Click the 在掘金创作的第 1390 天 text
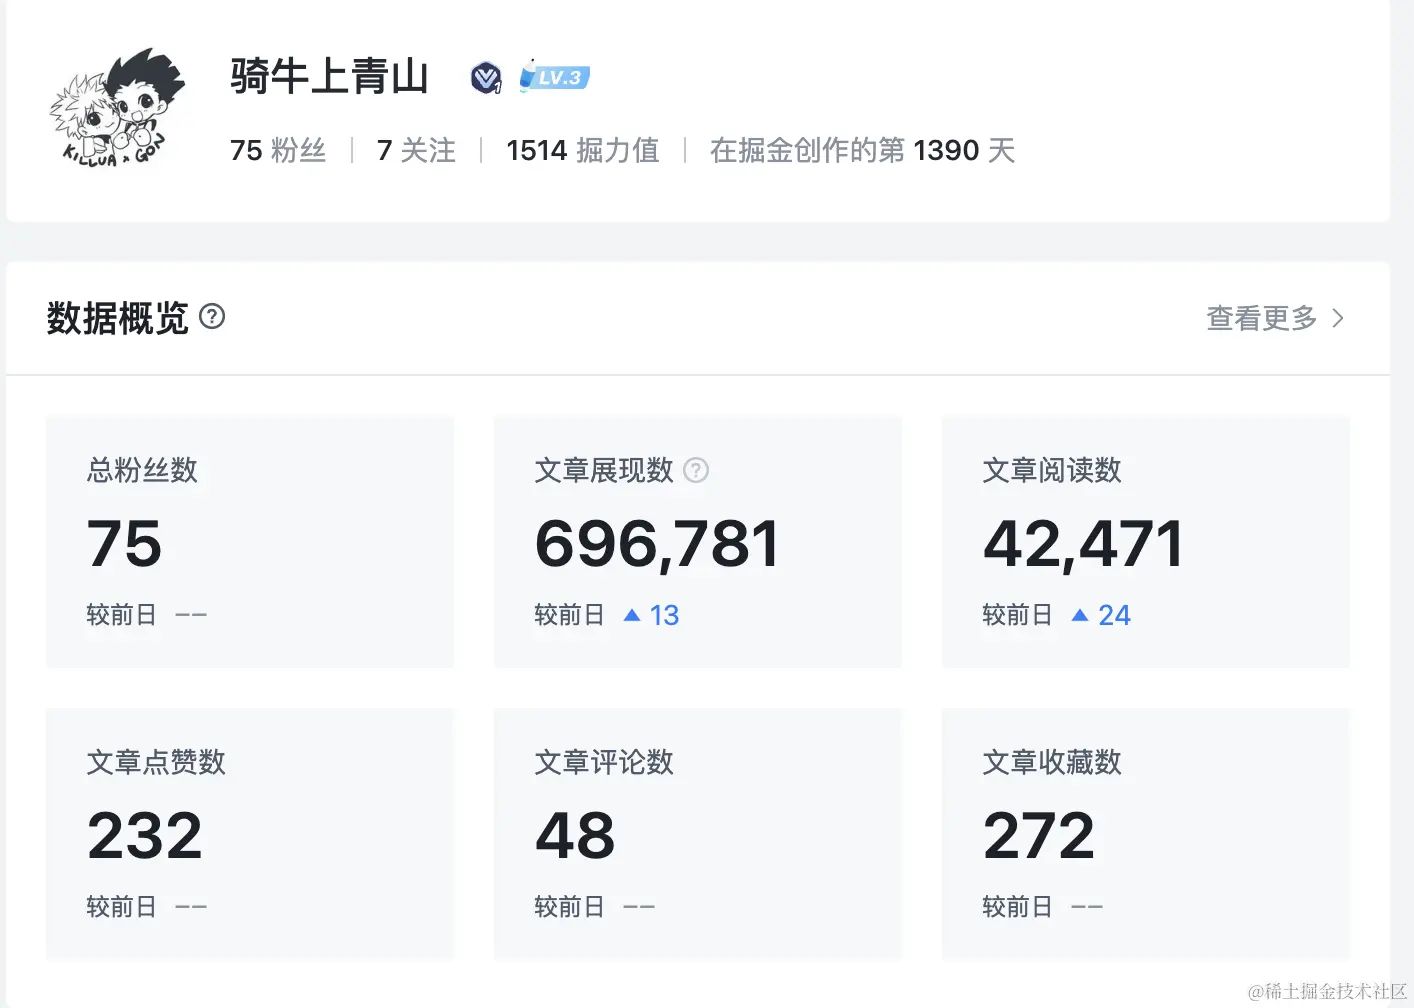The width and height of the screenshot is (1414, 1008). click(x=863, y=150)
